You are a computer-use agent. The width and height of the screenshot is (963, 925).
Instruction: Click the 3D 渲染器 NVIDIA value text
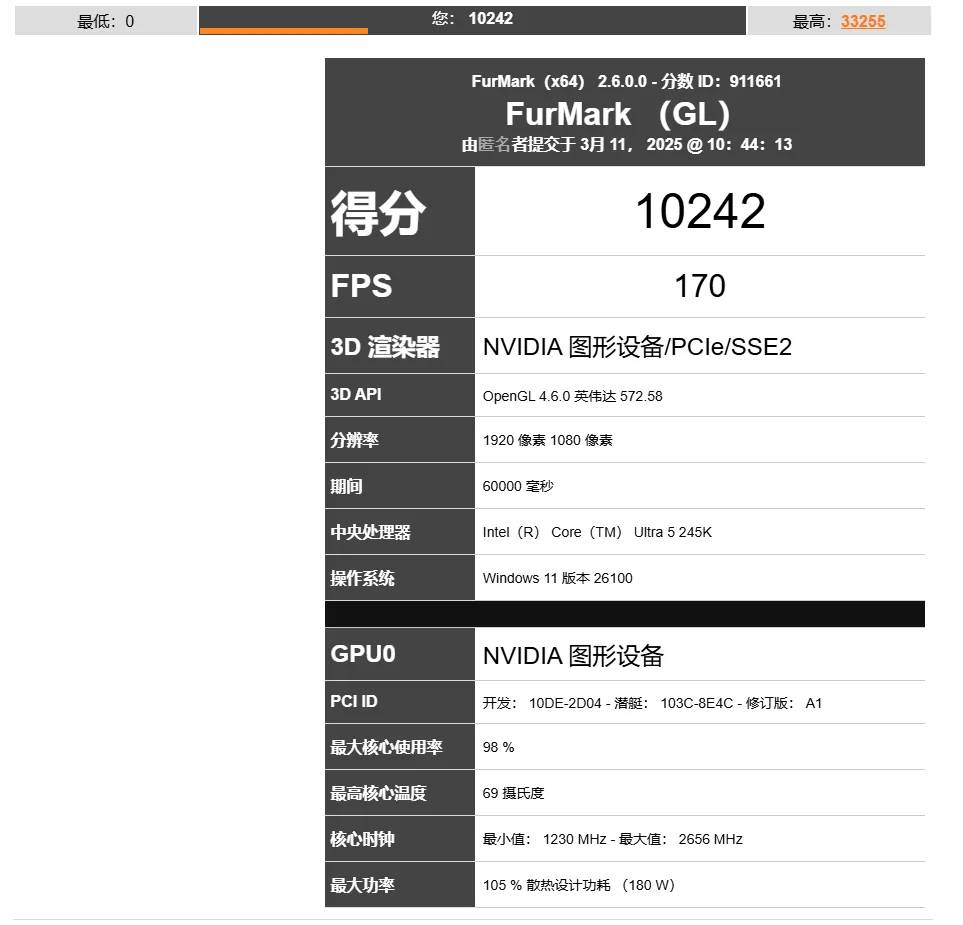[637, 347]
